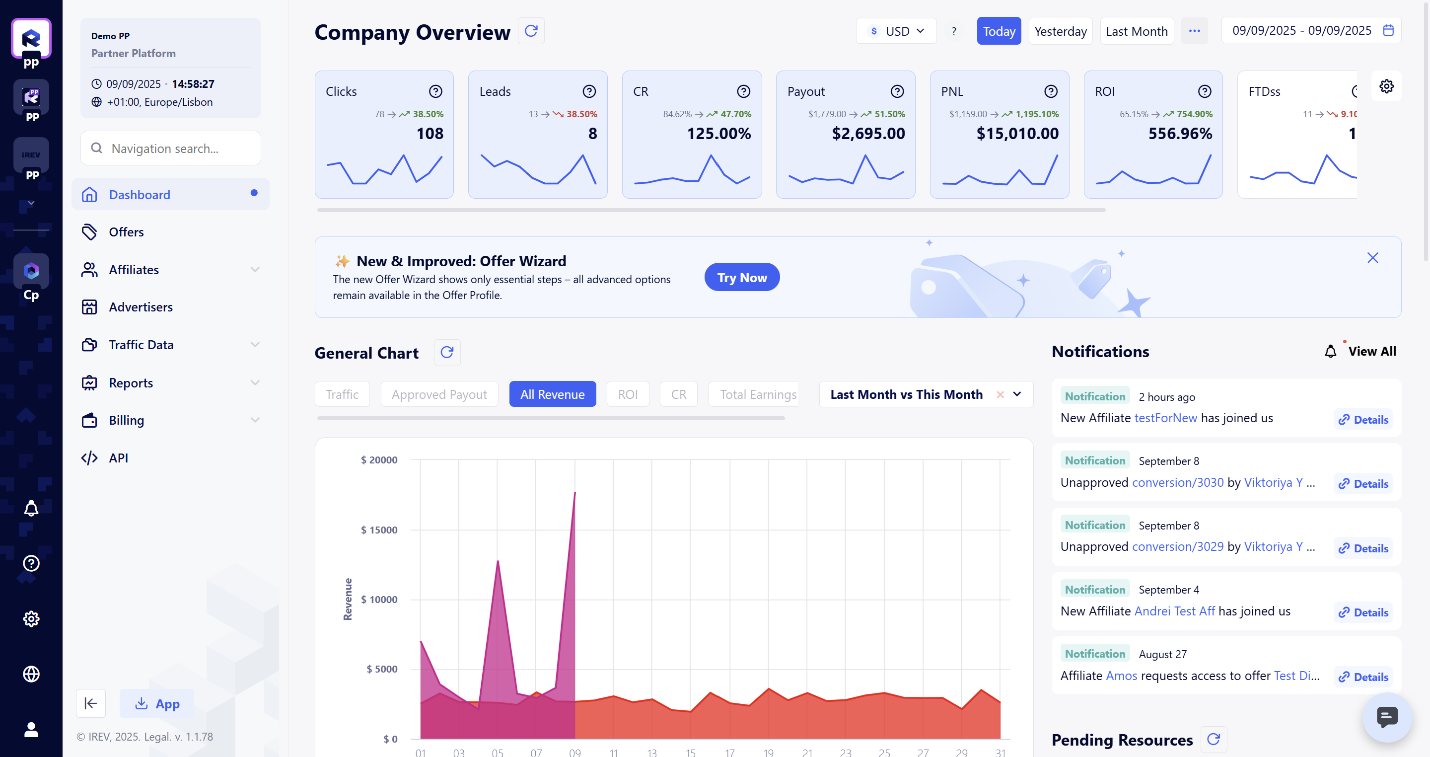Screen dimensions: 1430x757
Task: Switch chart to the Traffic tab
Action: coord(342,395)
